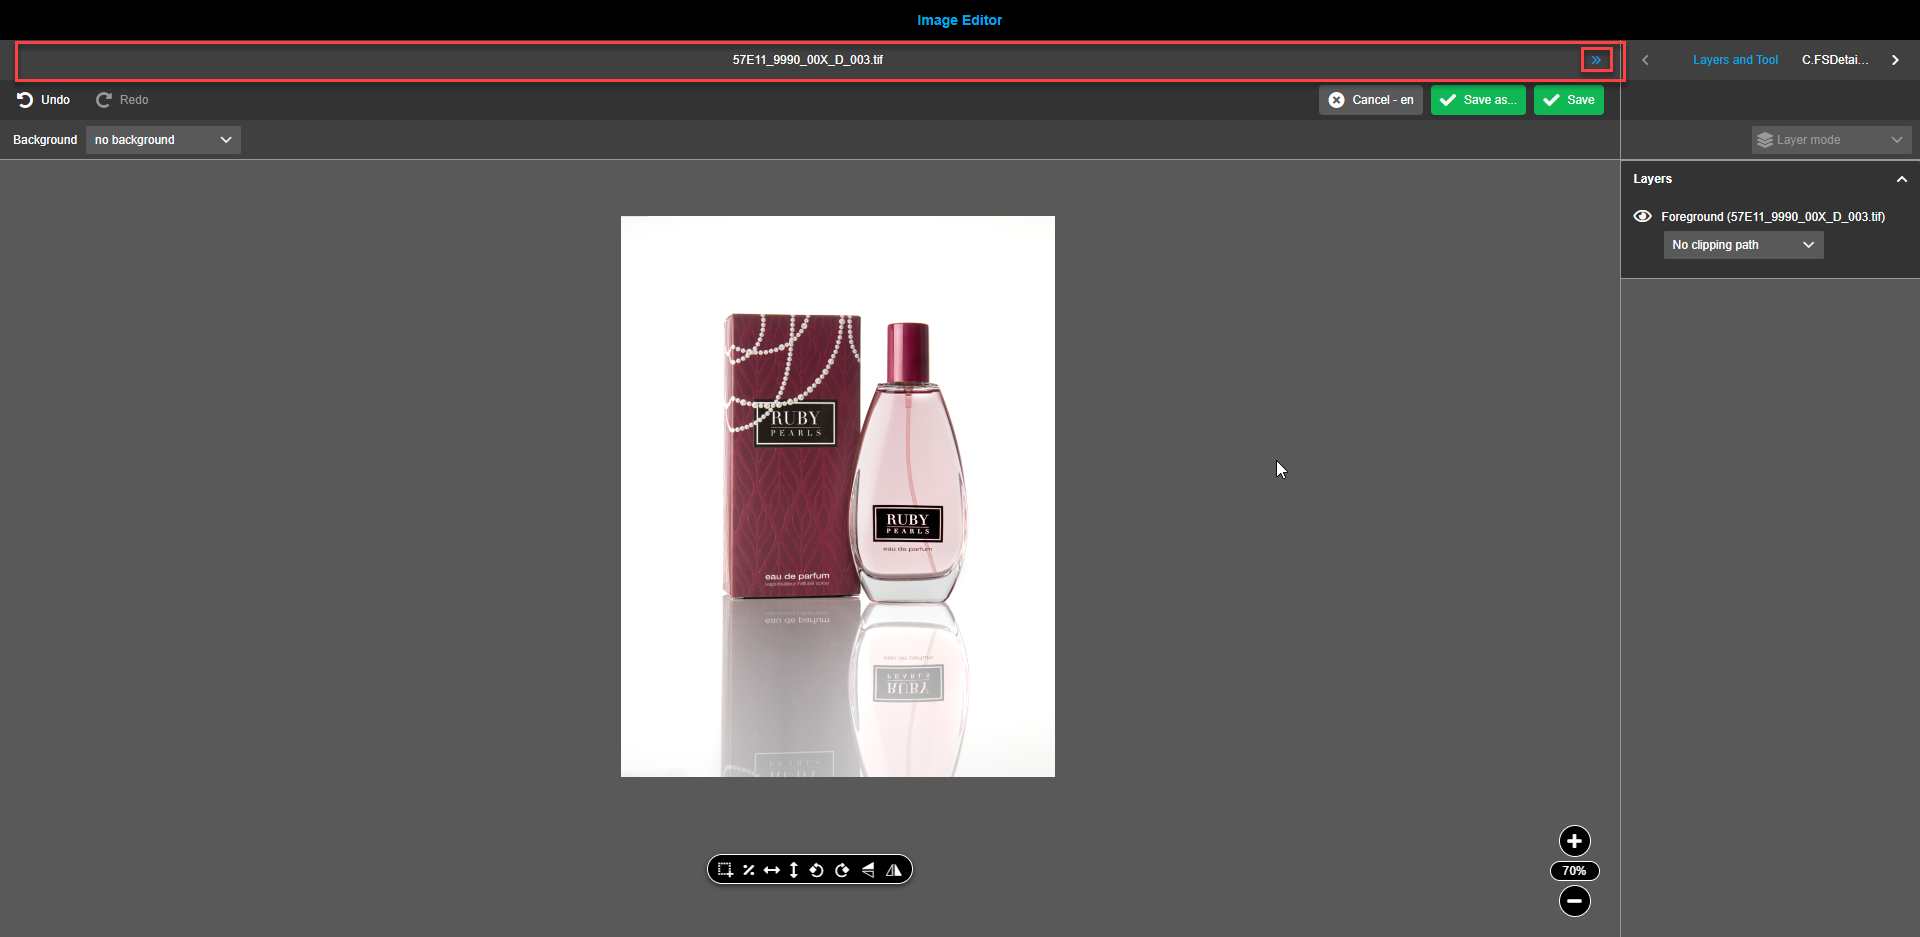The height and width of the screenshot is (937, 1920).
Task: Toggle visibility of the Foreground layer
Action: tap(1642, 216)
